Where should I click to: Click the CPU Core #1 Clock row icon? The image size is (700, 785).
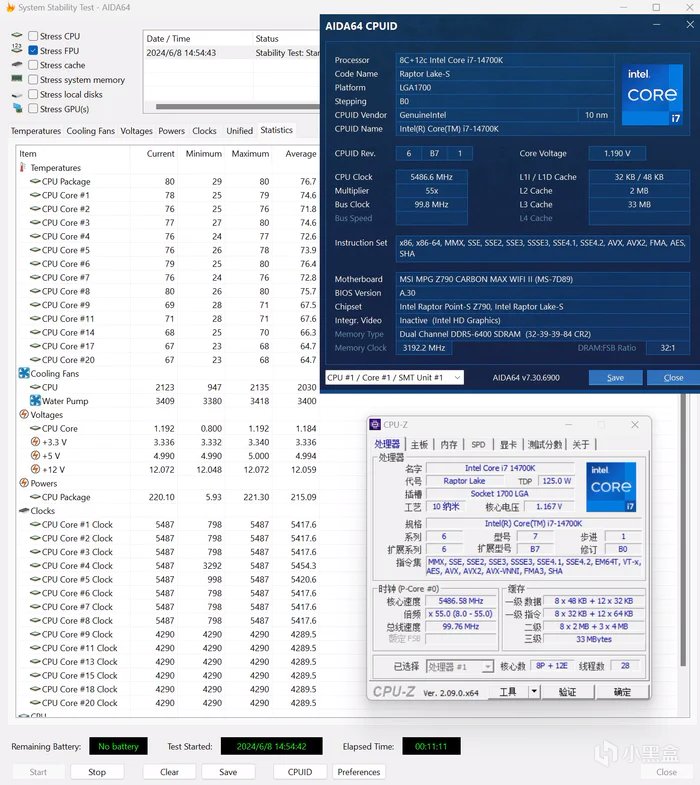(x=35, y=524)
